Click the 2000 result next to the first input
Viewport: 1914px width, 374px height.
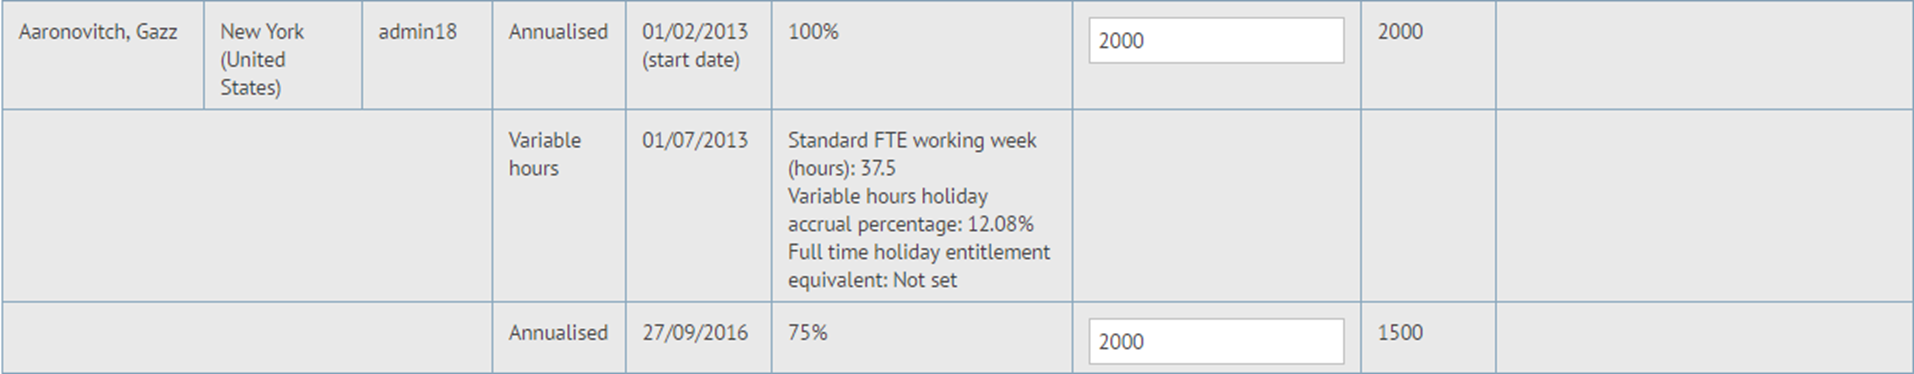[1400, 32]
